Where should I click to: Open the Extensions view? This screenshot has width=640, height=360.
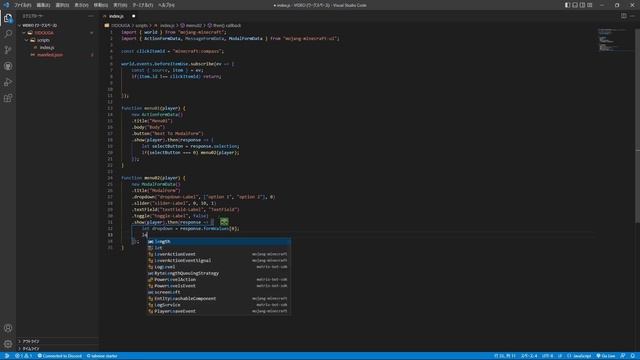pyautogui.click(x=8, y=98)
